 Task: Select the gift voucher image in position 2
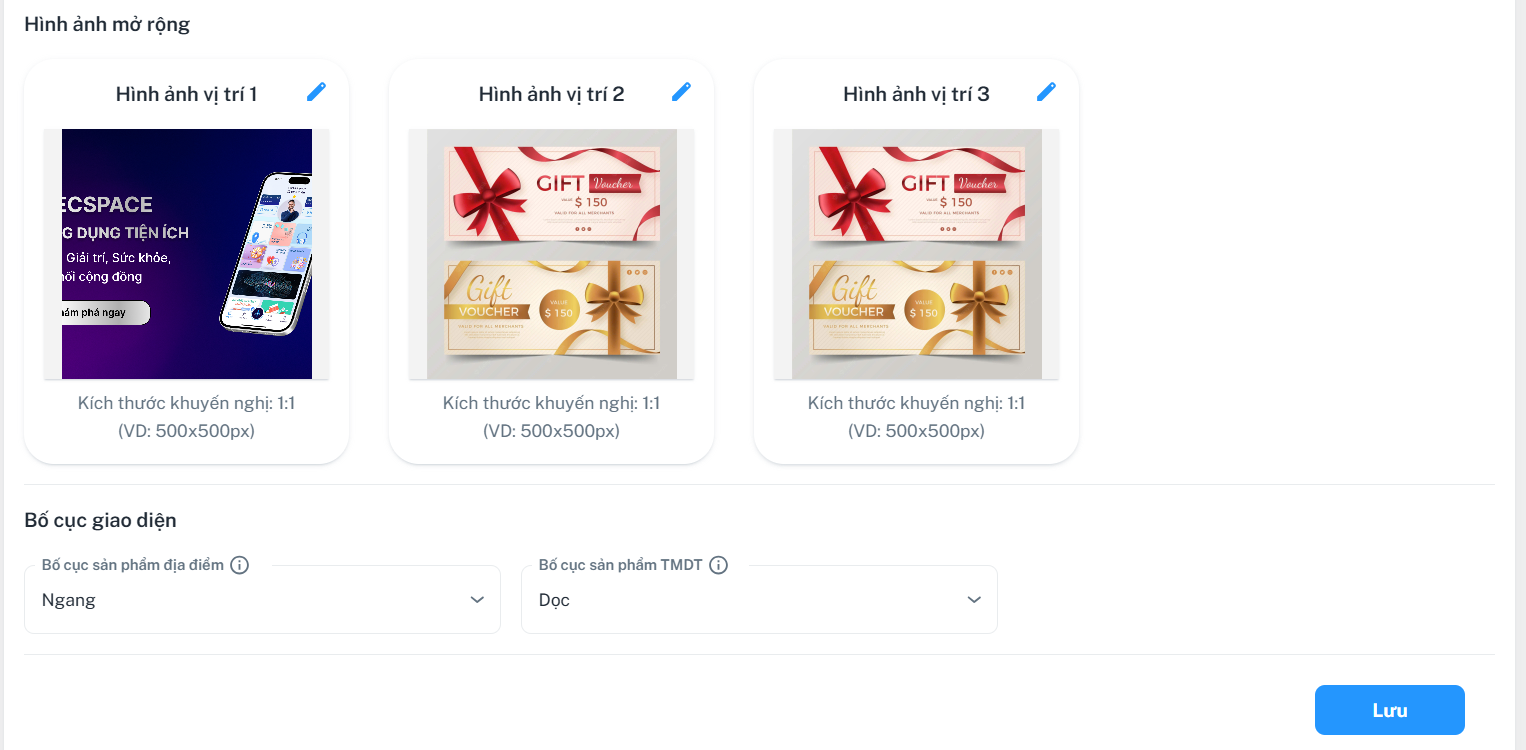click(x=552, y=254)
